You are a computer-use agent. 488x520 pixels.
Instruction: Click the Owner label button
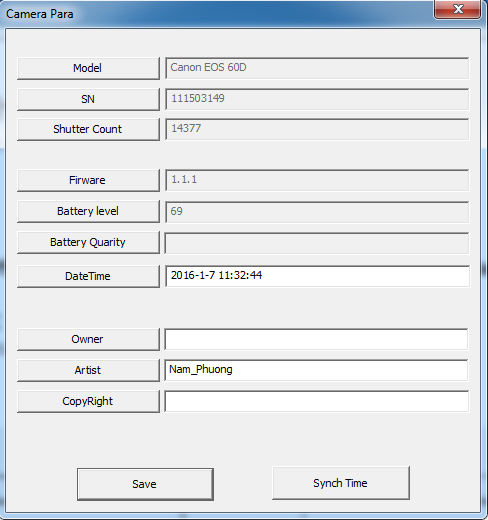pos(88,339)
